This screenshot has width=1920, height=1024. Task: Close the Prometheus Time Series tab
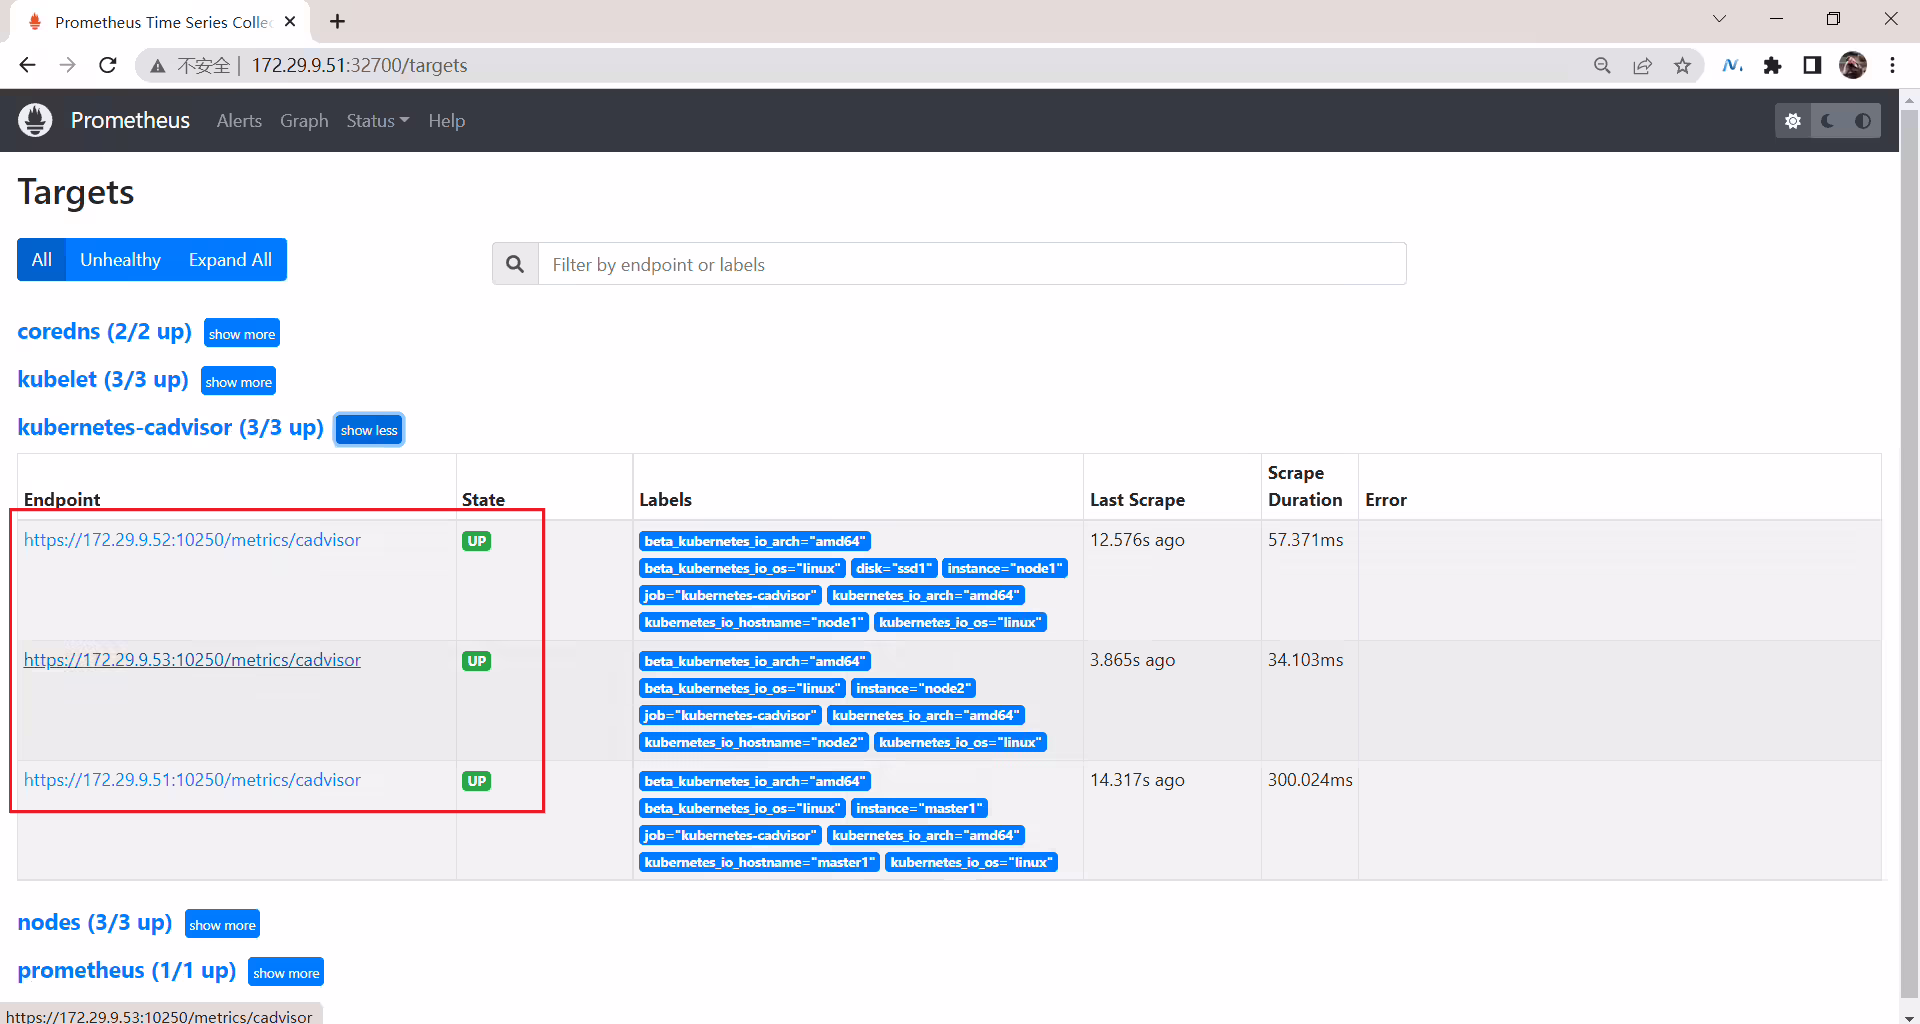click(290, 21)
